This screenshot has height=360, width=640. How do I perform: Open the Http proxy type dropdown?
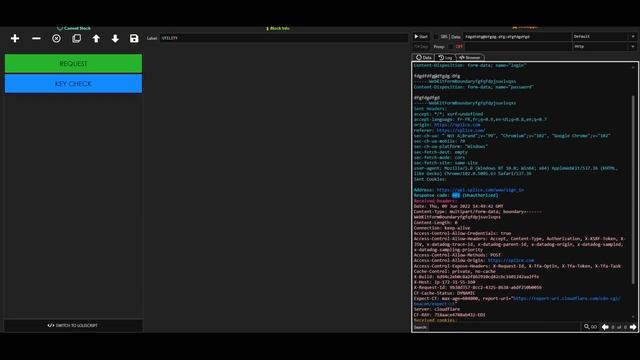point(604,47)
